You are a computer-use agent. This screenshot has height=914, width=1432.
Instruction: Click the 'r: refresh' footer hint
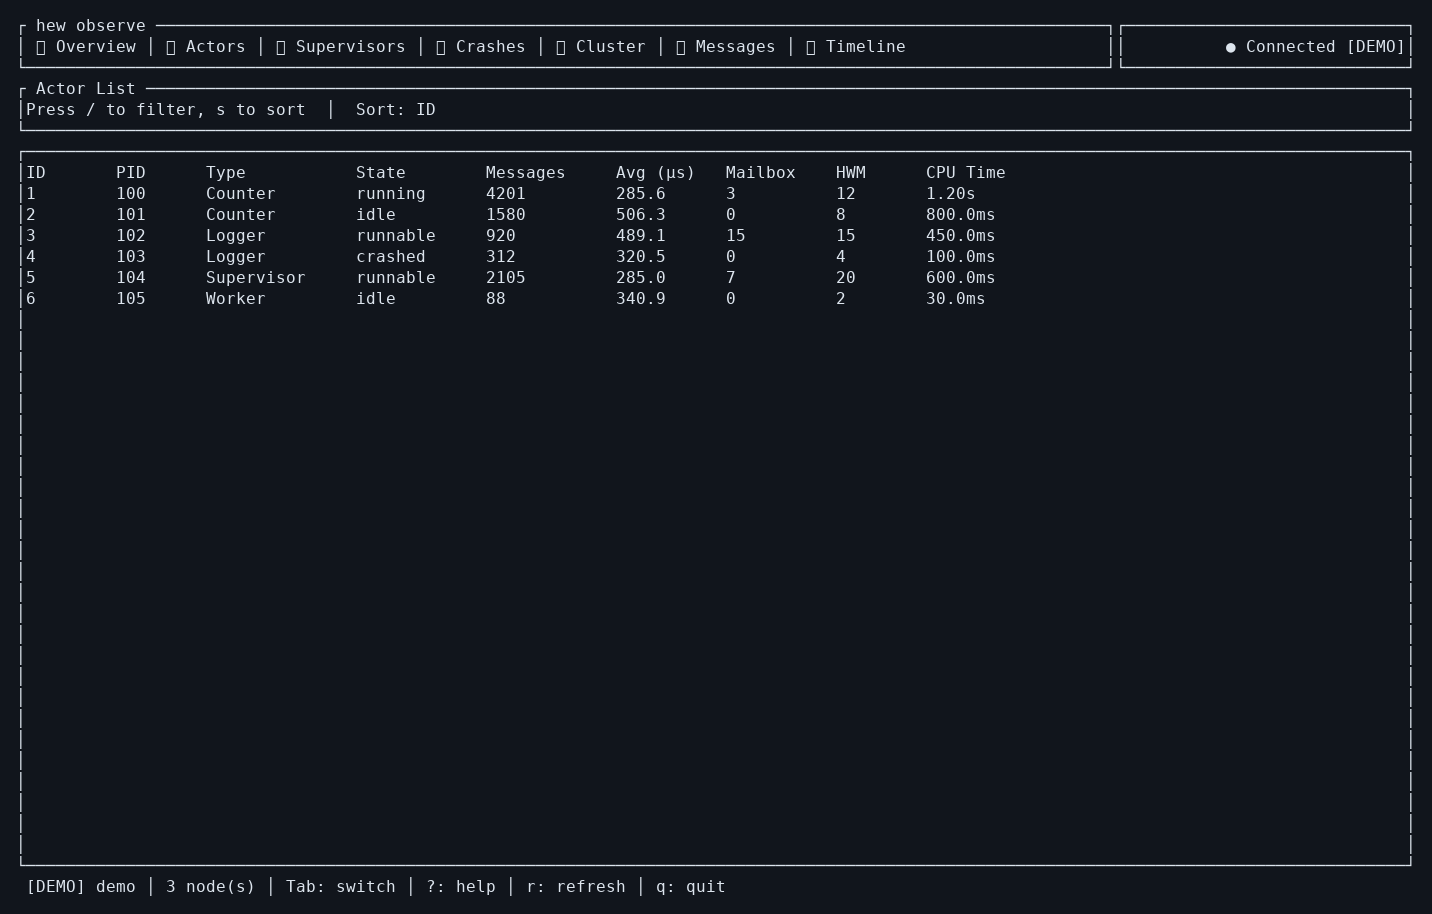pyautogui.click(x=576, y=887)
